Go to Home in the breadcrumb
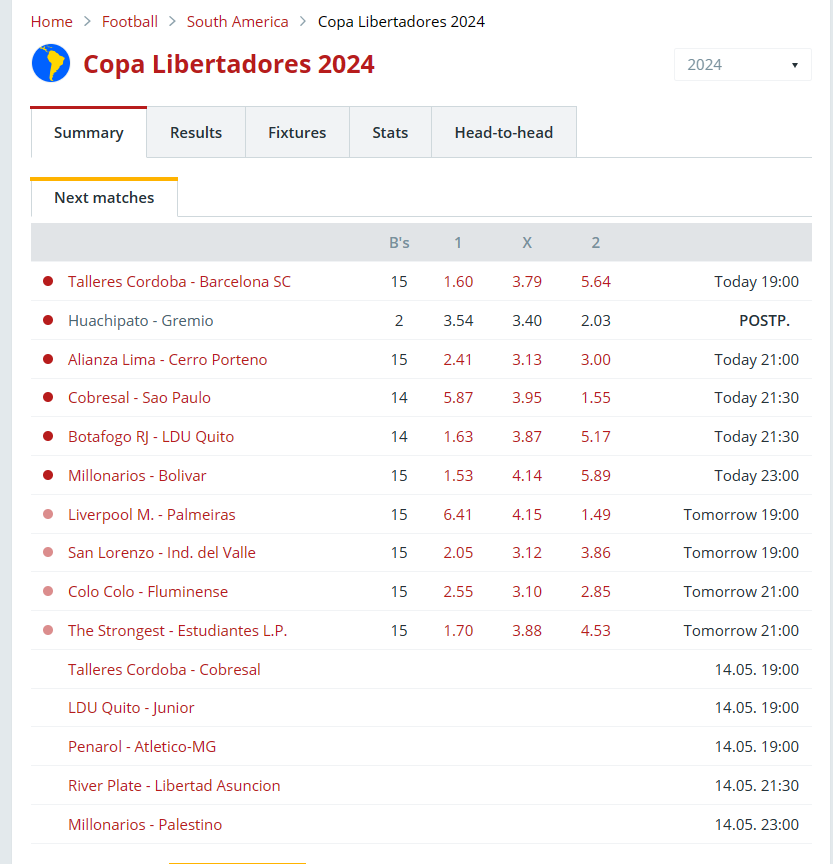Screen dimensions: 833x864 tap(52, 21)
